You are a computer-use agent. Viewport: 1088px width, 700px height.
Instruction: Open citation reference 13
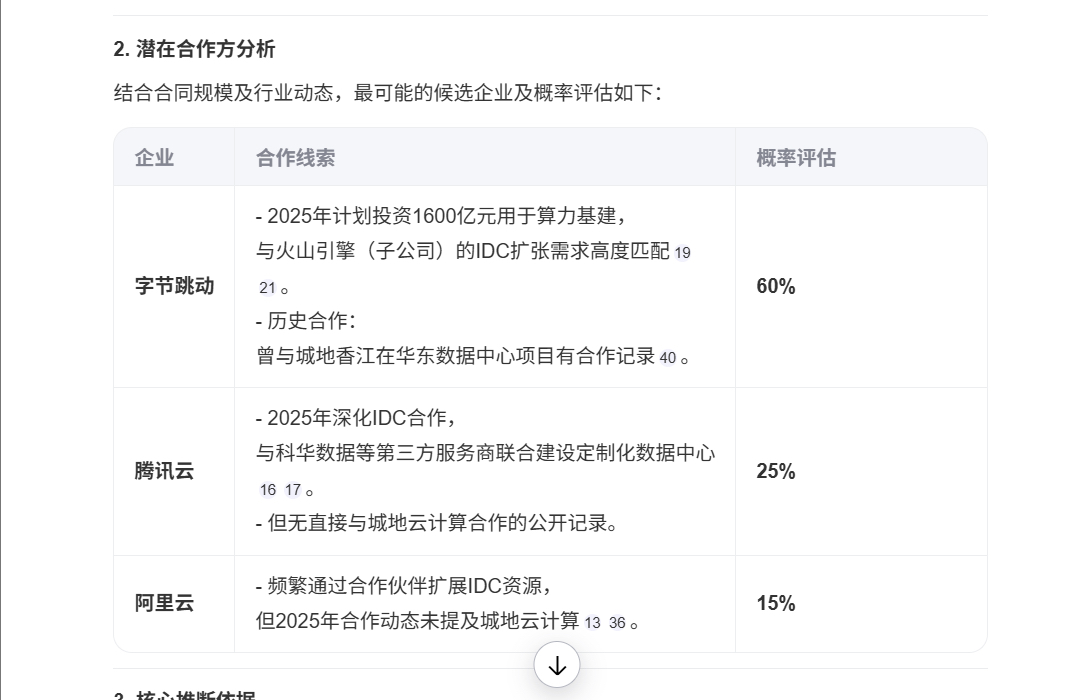tap(592, 623)
